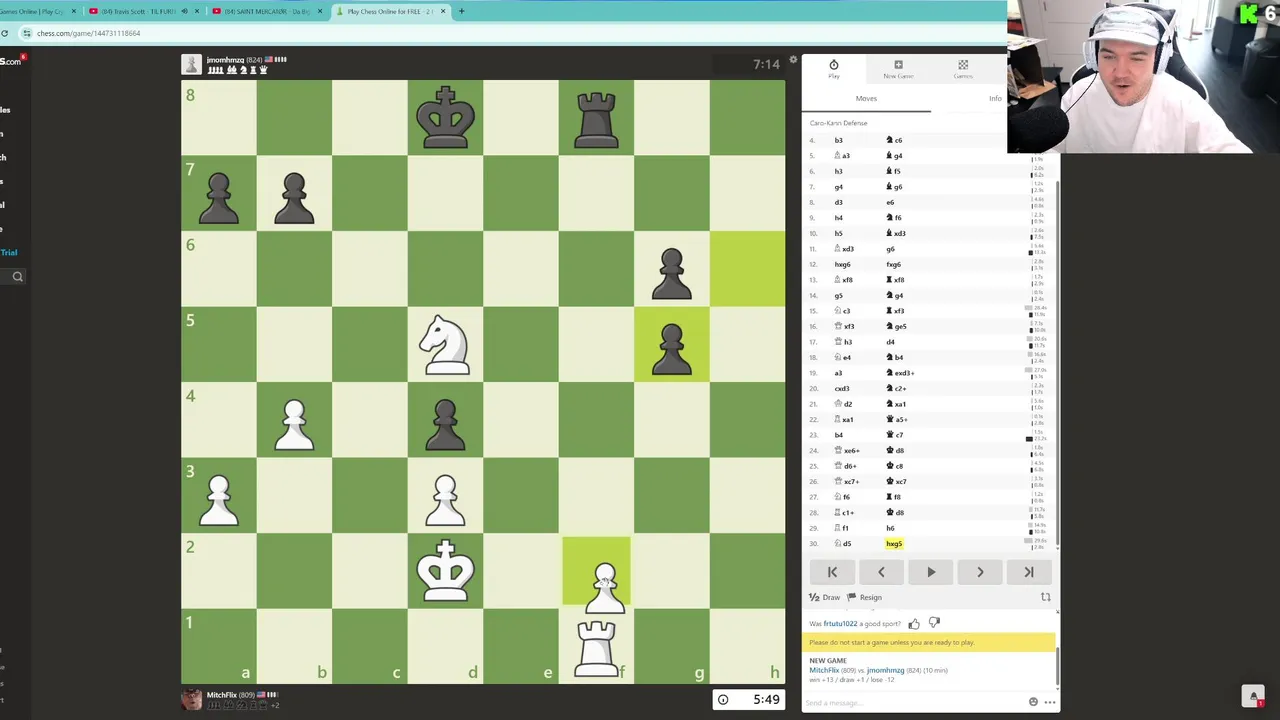The width and height of the screenshot is (1280, 720).
Task: Resign the game
Action: pyautogui.click(x=865, y=597)
